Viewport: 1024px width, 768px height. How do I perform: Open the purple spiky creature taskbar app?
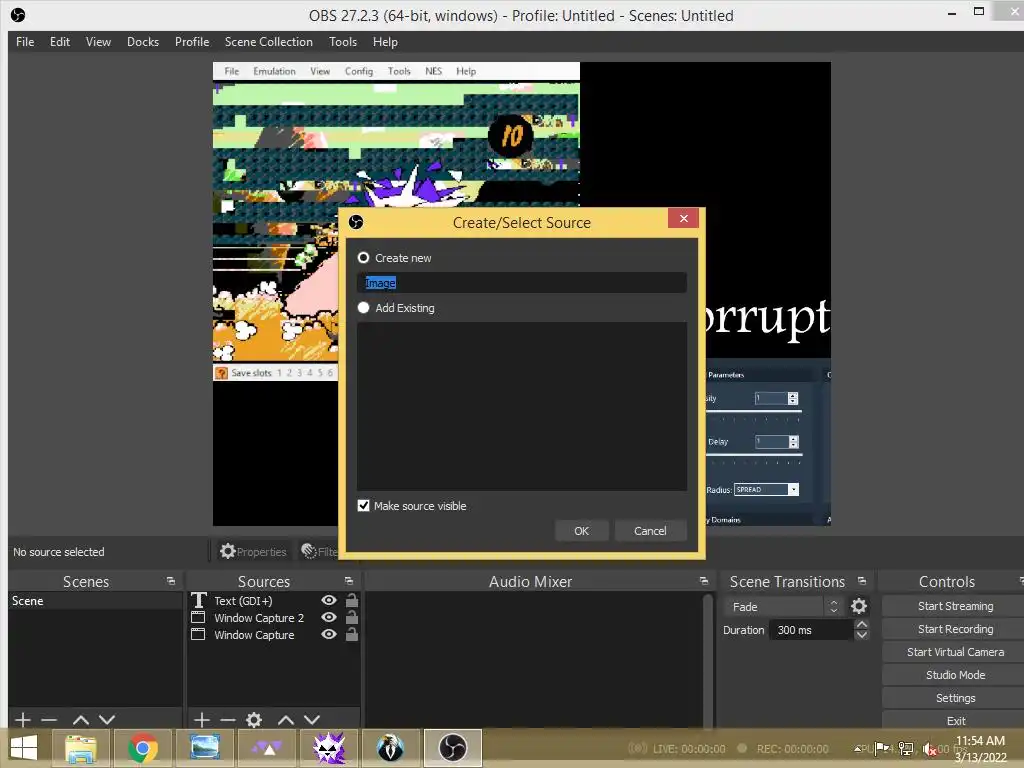(x=329, y=748)
